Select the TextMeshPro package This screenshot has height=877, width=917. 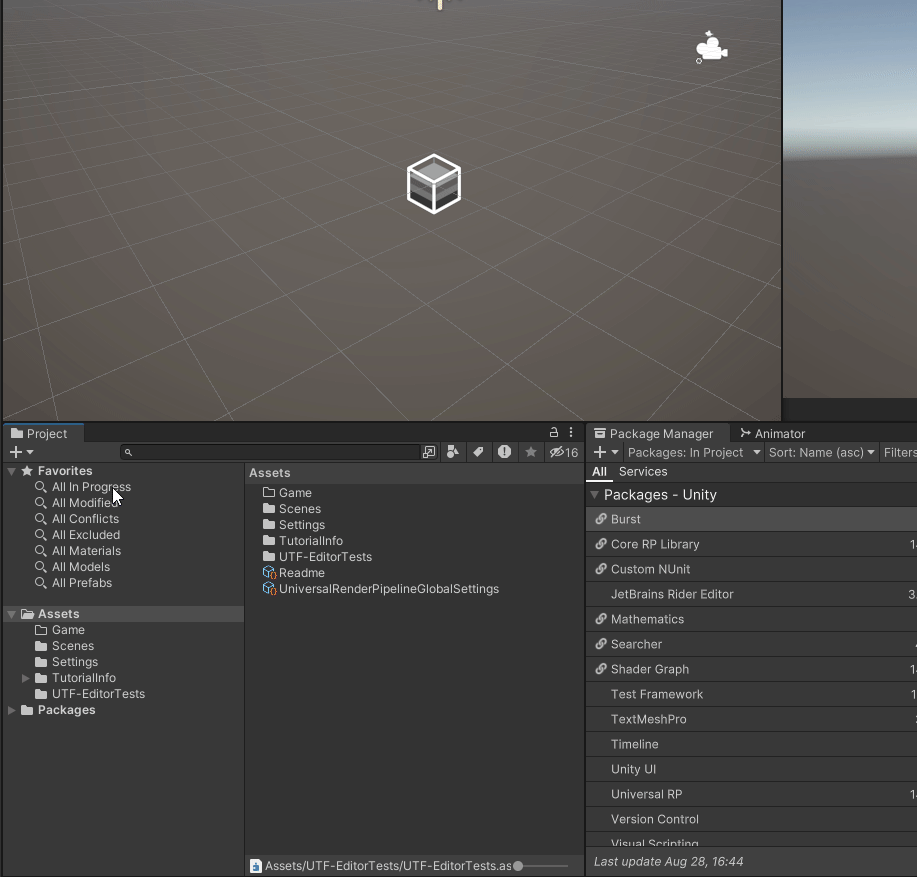pos(751,719)
